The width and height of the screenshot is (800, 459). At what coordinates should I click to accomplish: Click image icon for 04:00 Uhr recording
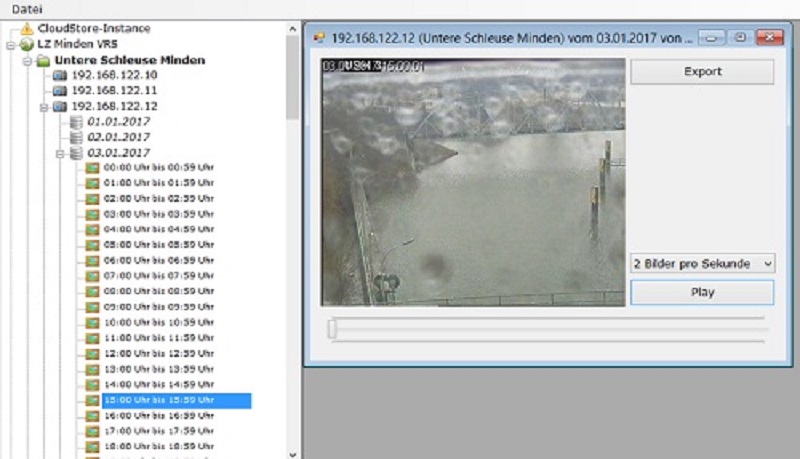pos(92,230)
